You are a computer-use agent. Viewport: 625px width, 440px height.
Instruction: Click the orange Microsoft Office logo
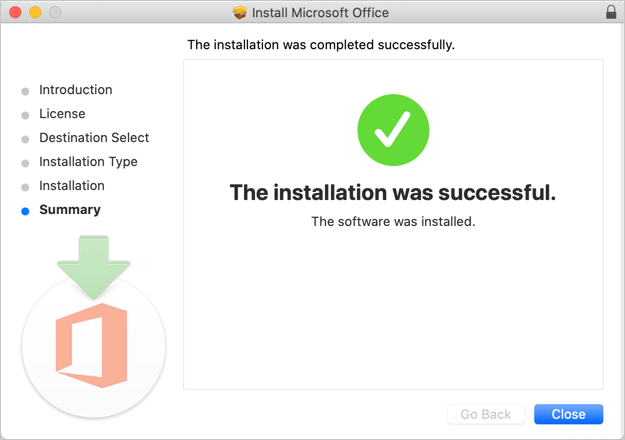click(x=92, y=345)
